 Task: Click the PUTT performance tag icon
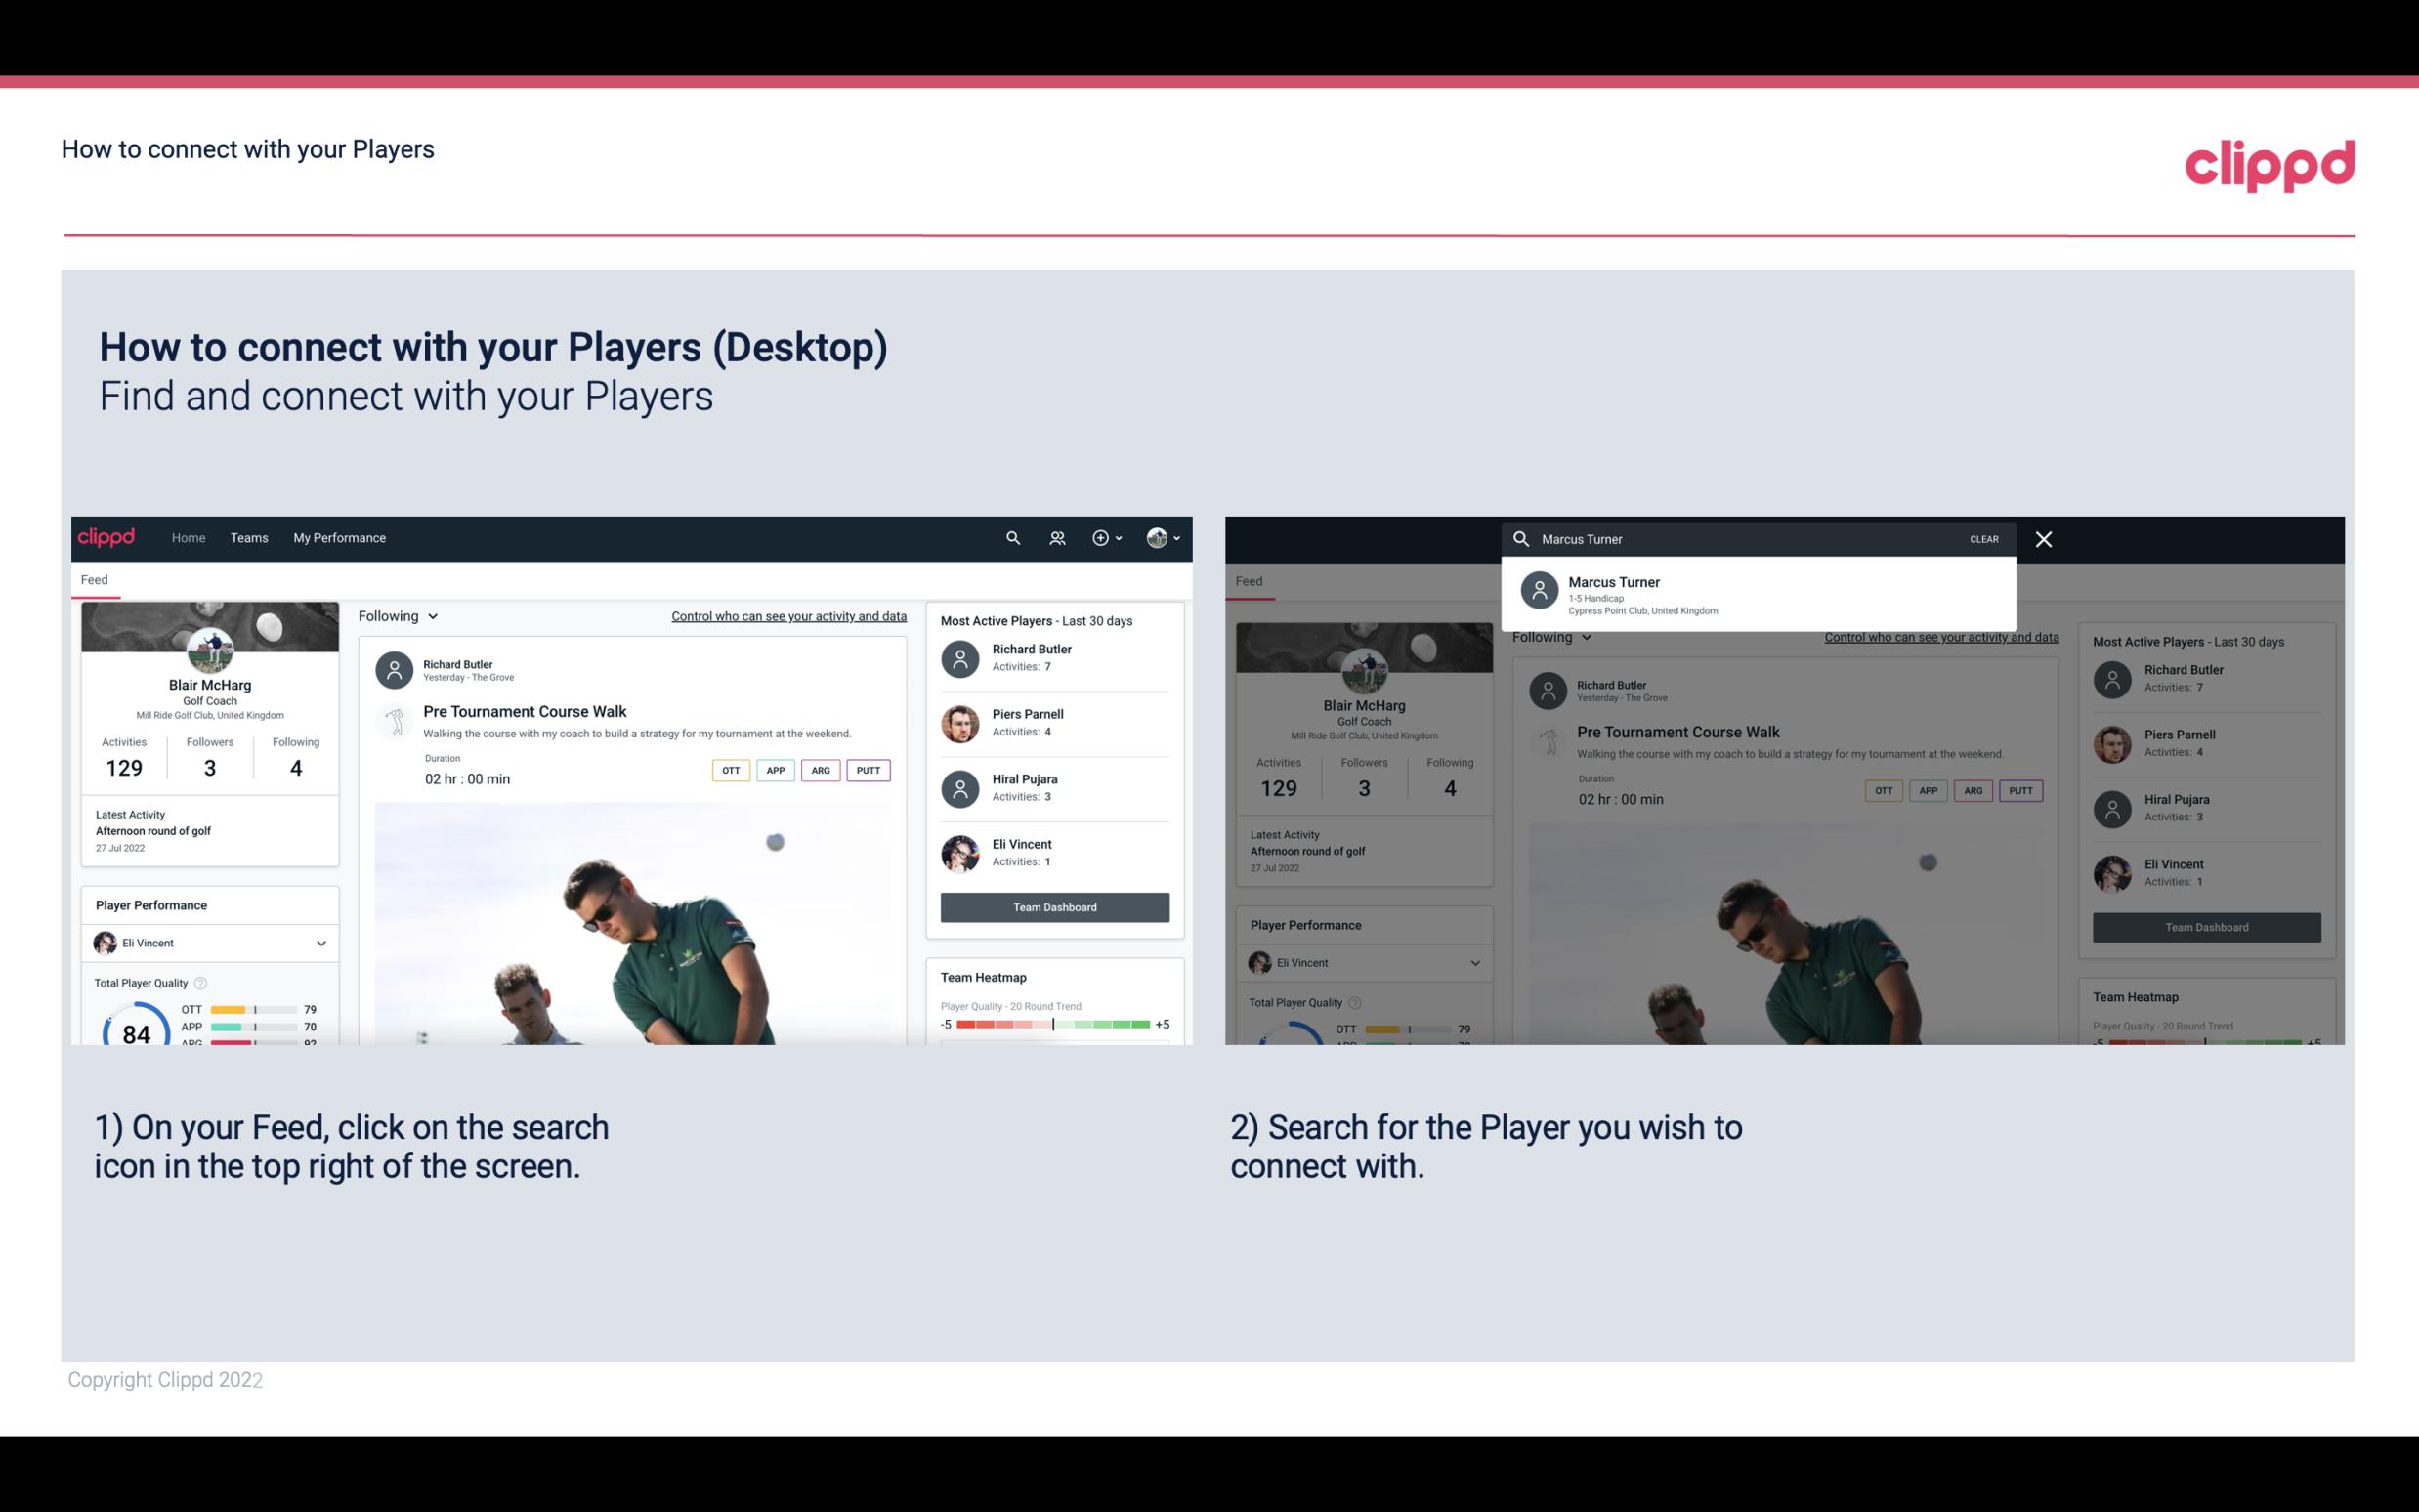point(864,768)
